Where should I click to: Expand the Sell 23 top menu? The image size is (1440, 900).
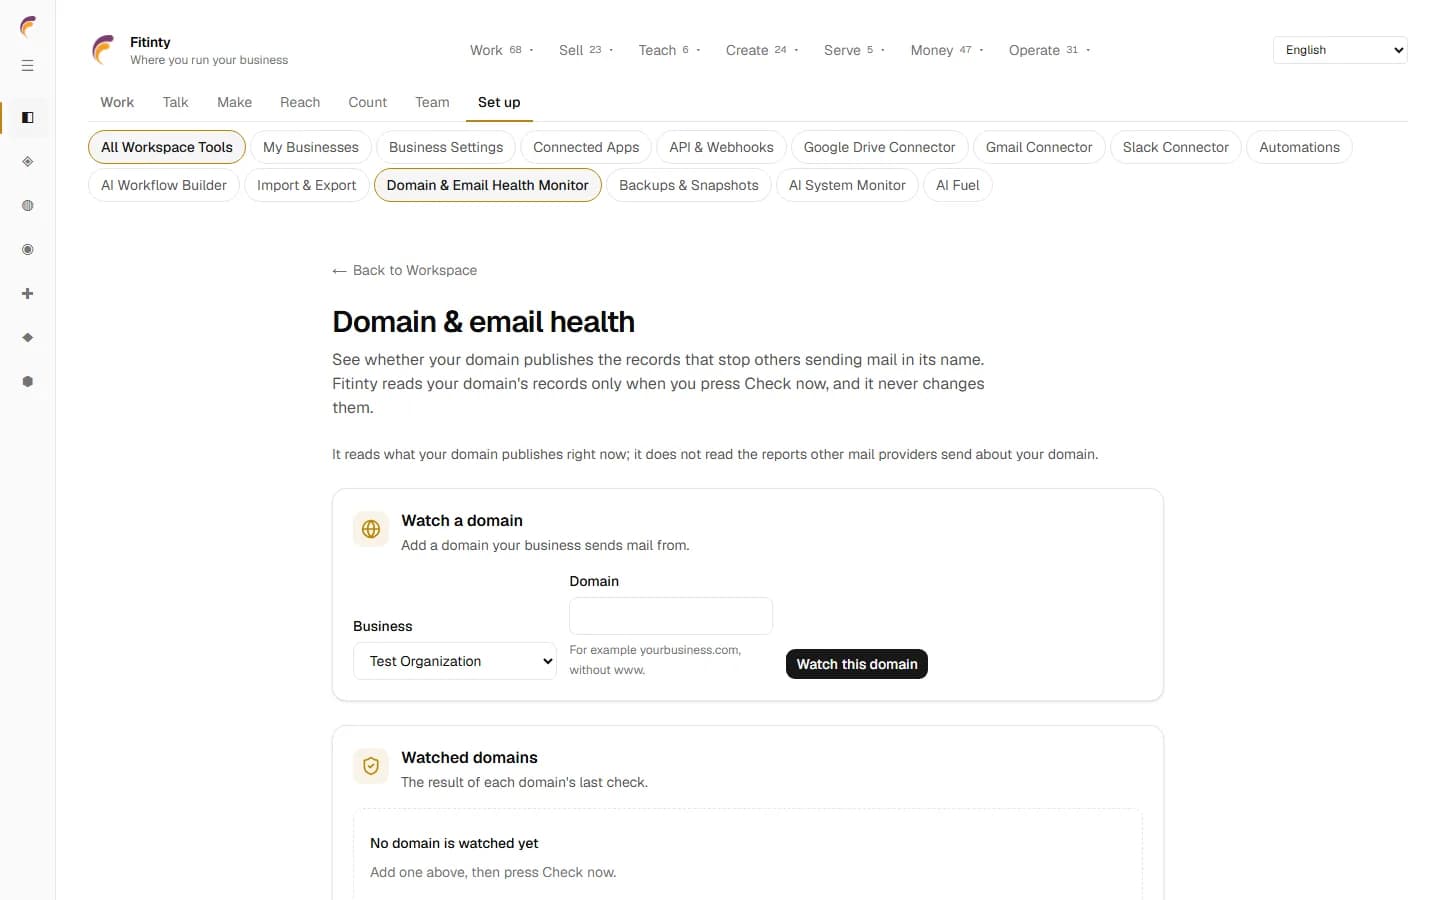point(586,50)
